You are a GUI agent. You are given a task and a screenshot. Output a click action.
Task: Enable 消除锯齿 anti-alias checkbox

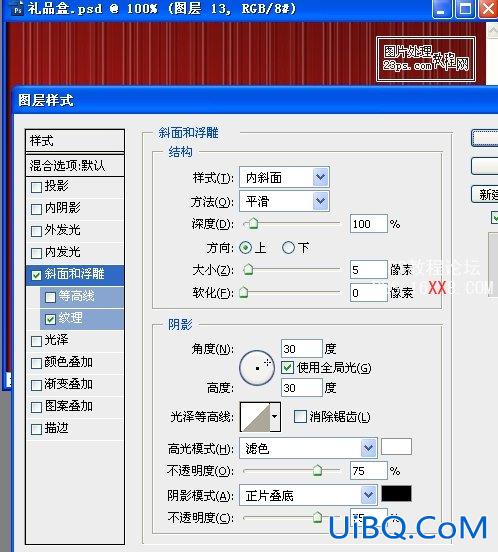click(300, 417)
